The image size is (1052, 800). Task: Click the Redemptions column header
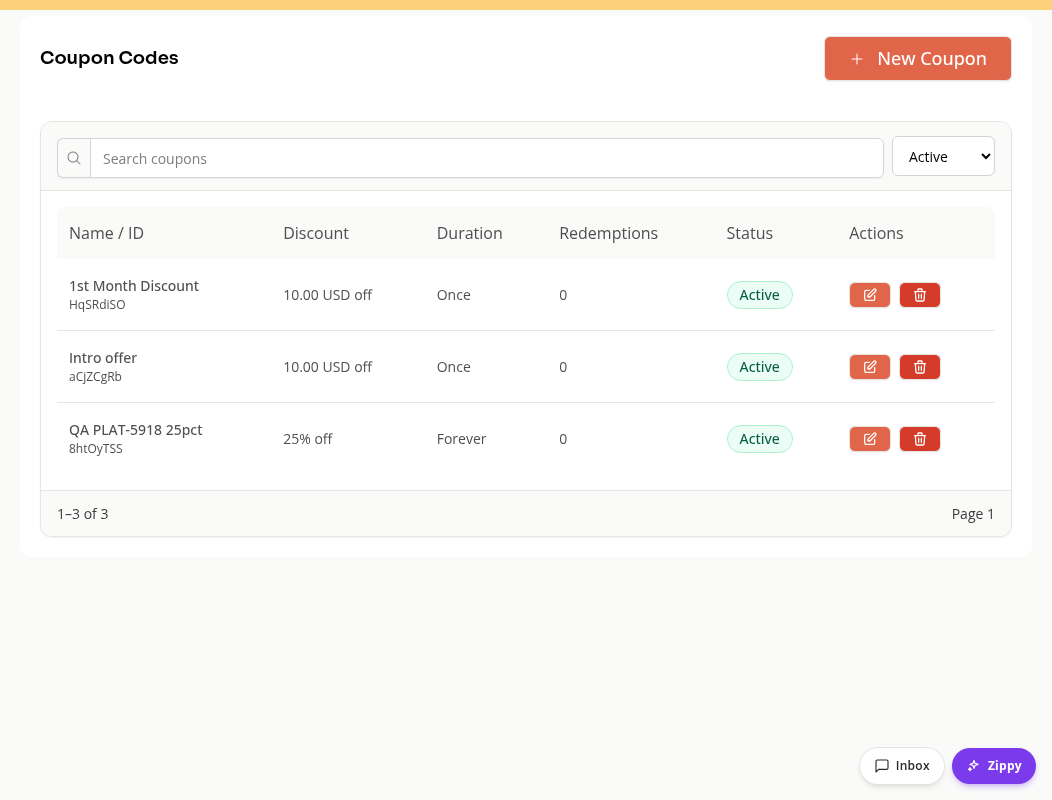click(x=609, y=233)
